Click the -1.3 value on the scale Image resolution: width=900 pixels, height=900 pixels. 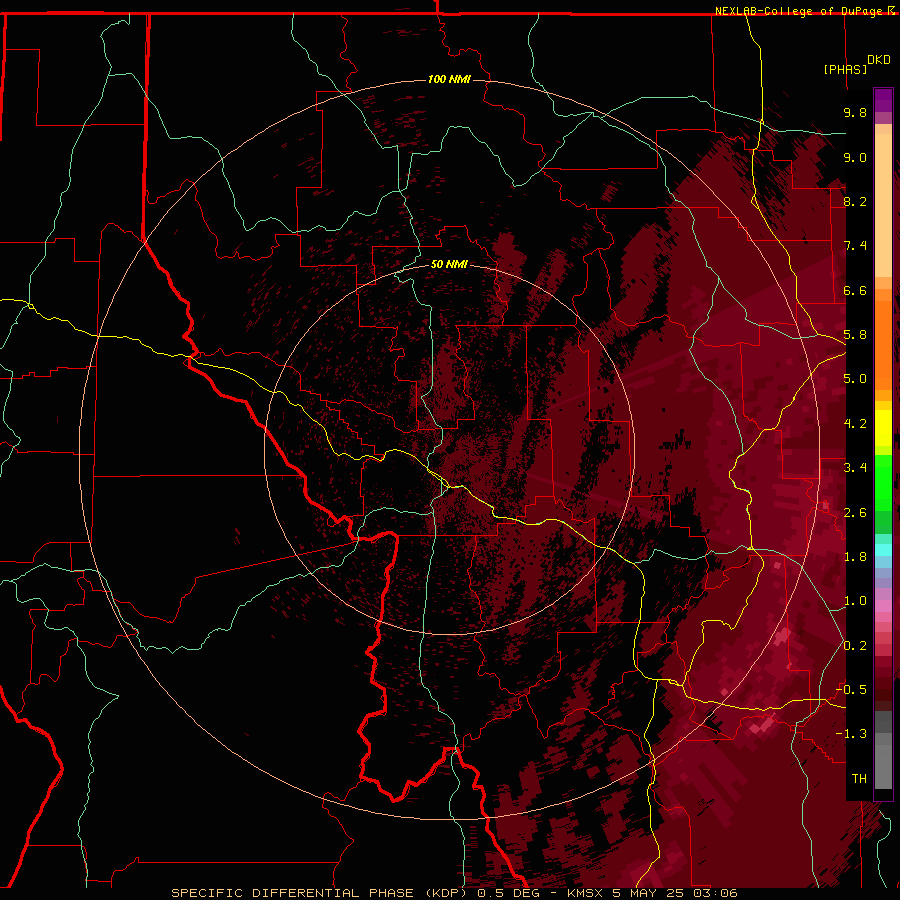tap(851, 734)
